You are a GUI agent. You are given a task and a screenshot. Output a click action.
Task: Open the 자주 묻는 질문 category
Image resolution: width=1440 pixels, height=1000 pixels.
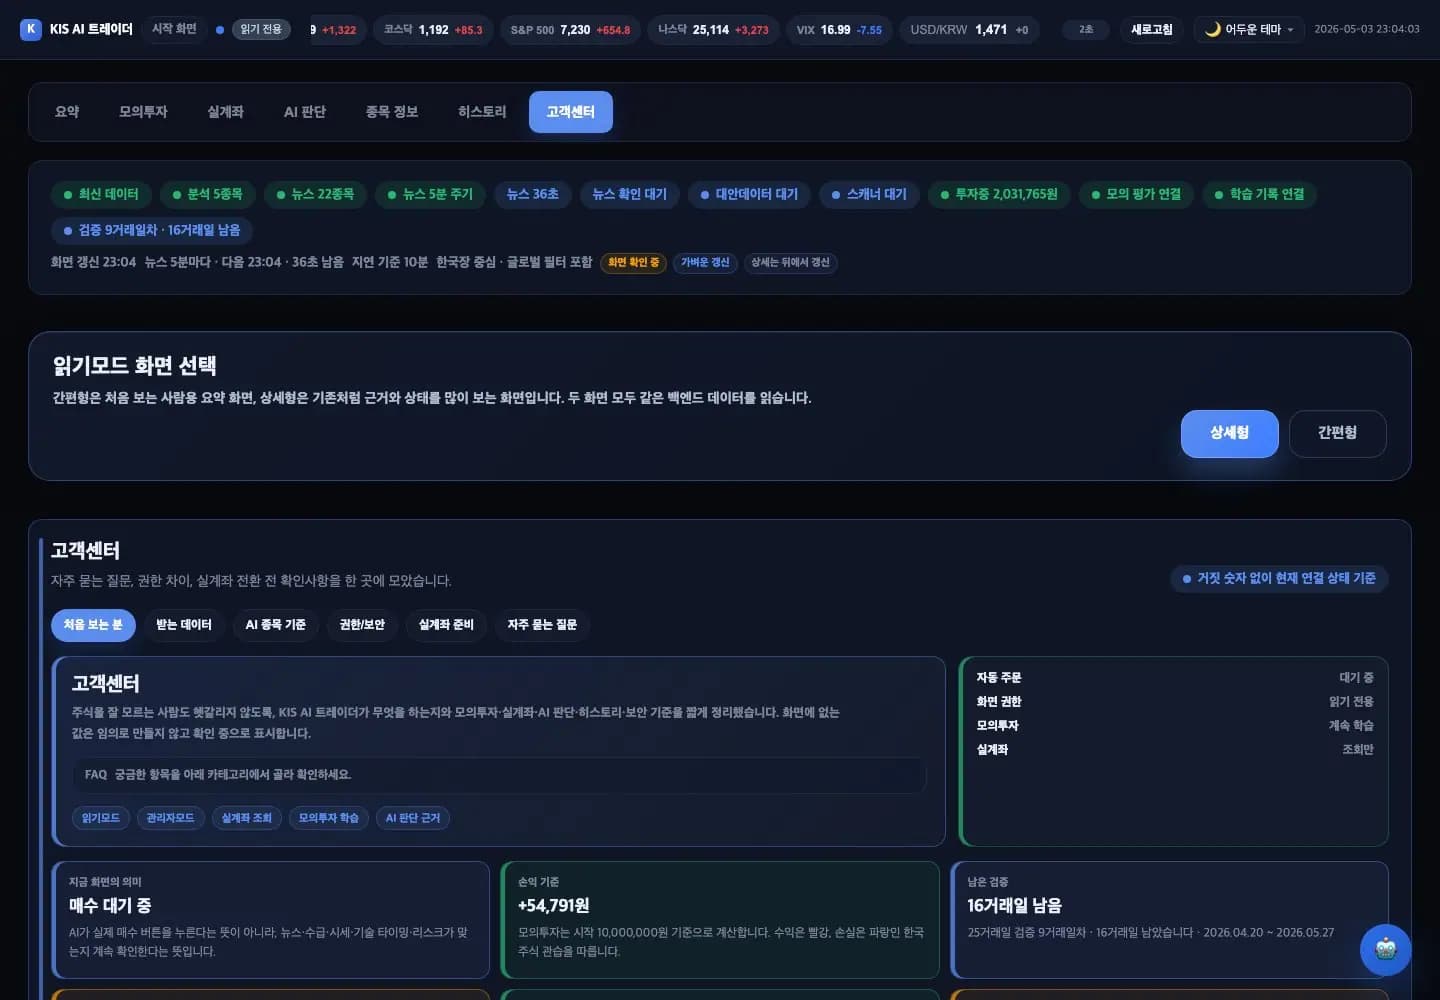point(542,625)
